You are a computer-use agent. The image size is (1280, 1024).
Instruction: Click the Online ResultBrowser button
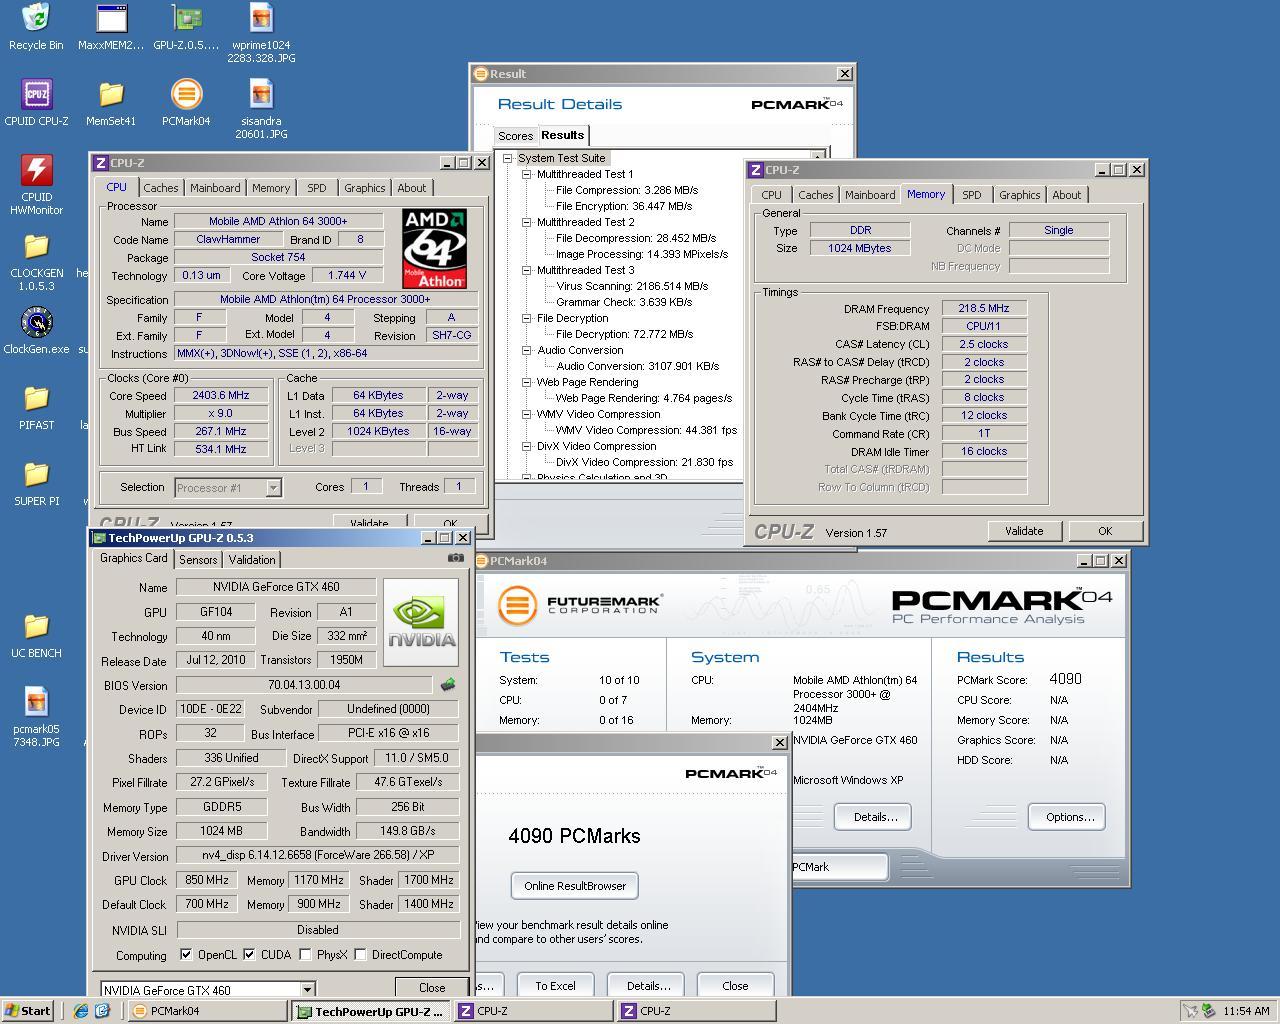(x=575, y=886)
